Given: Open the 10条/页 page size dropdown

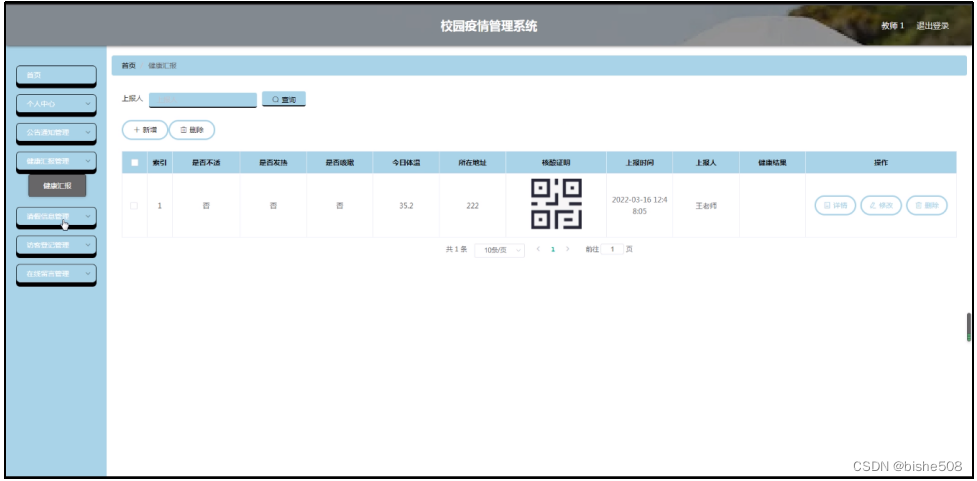Looking at the screenshot, I should [500, 250].
